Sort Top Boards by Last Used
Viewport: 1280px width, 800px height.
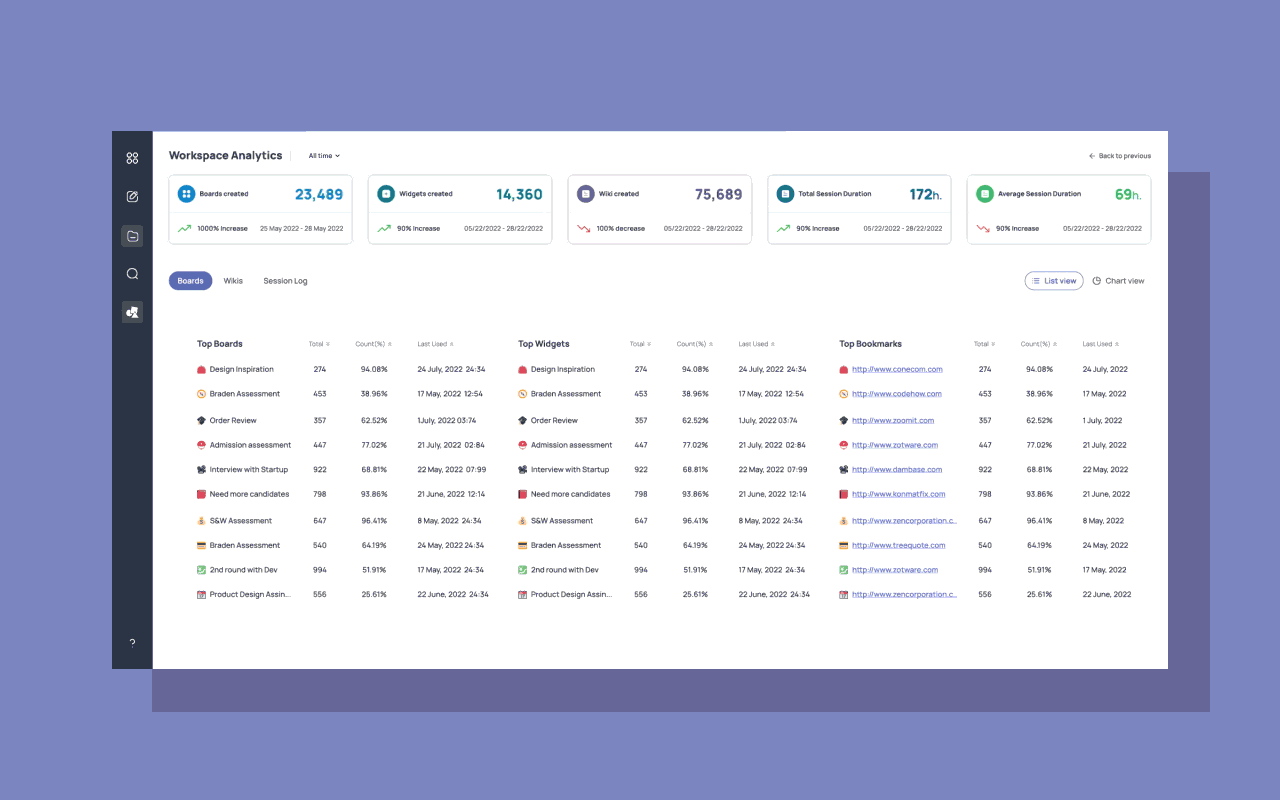click(x=435, y=344)
